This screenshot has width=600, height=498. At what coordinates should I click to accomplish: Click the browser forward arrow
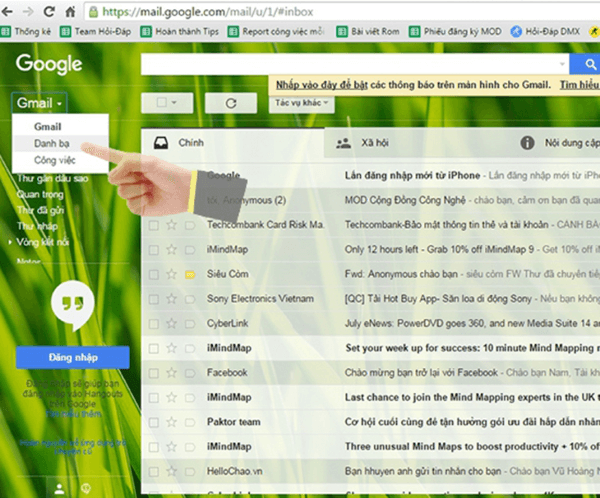click(28, 12)
